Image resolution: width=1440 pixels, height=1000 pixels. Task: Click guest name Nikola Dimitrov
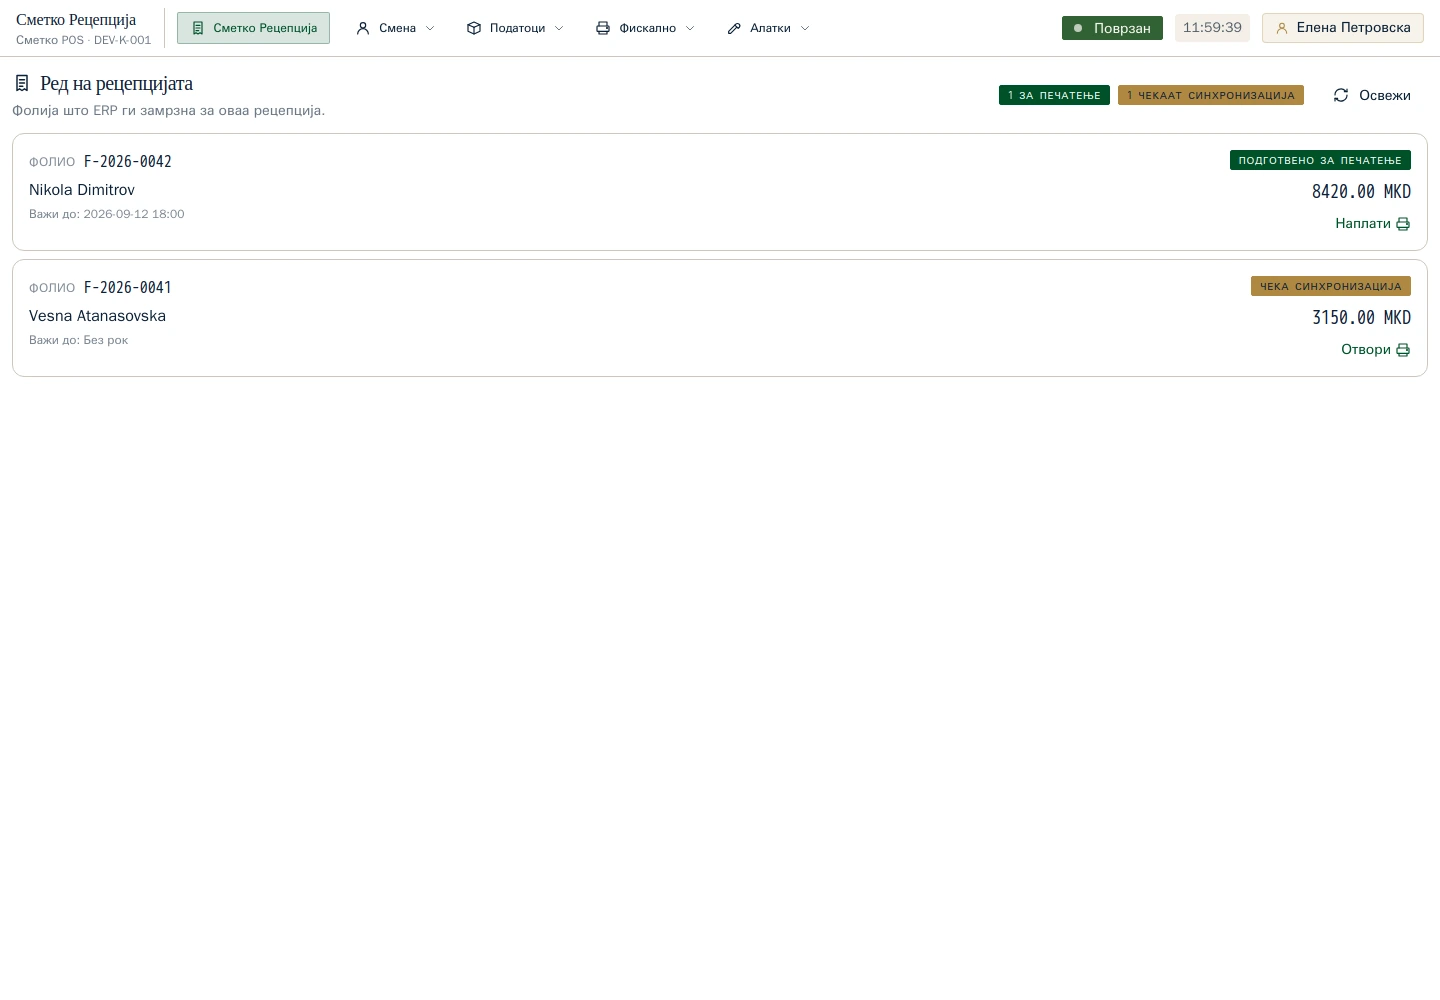[x=82, y=190]
